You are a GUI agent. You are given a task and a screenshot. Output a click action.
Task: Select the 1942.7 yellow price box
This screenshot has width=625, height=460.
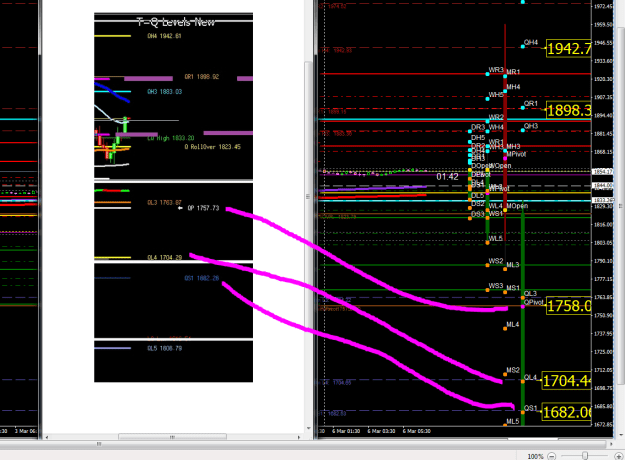pos(568,49)
